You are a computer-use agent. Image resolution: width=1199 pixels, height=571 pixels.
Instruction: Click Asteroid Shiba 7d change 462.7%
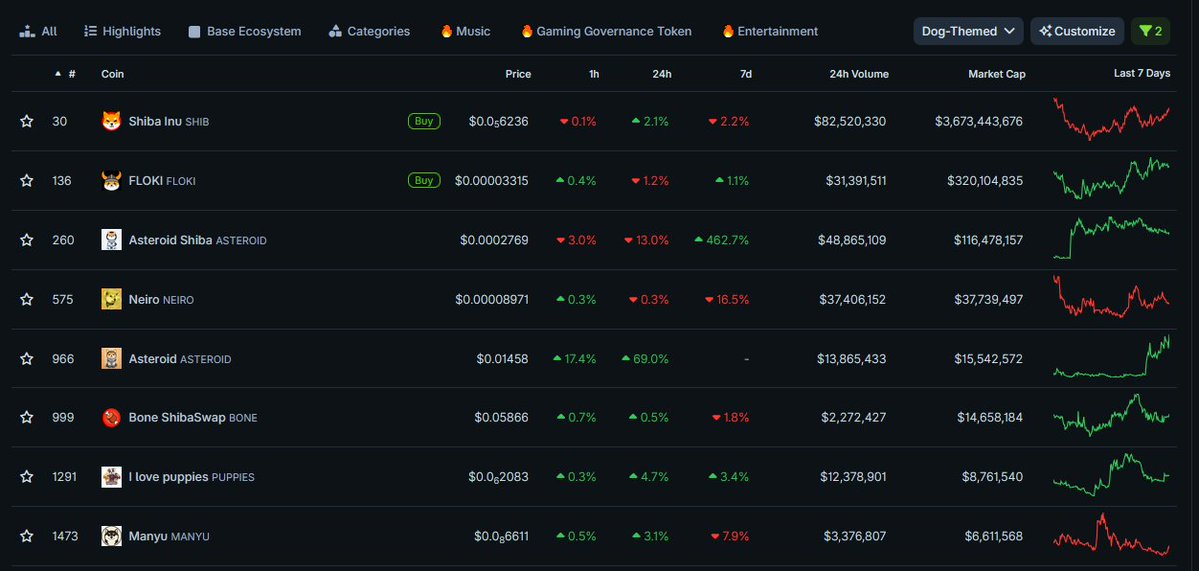(721, 240)
